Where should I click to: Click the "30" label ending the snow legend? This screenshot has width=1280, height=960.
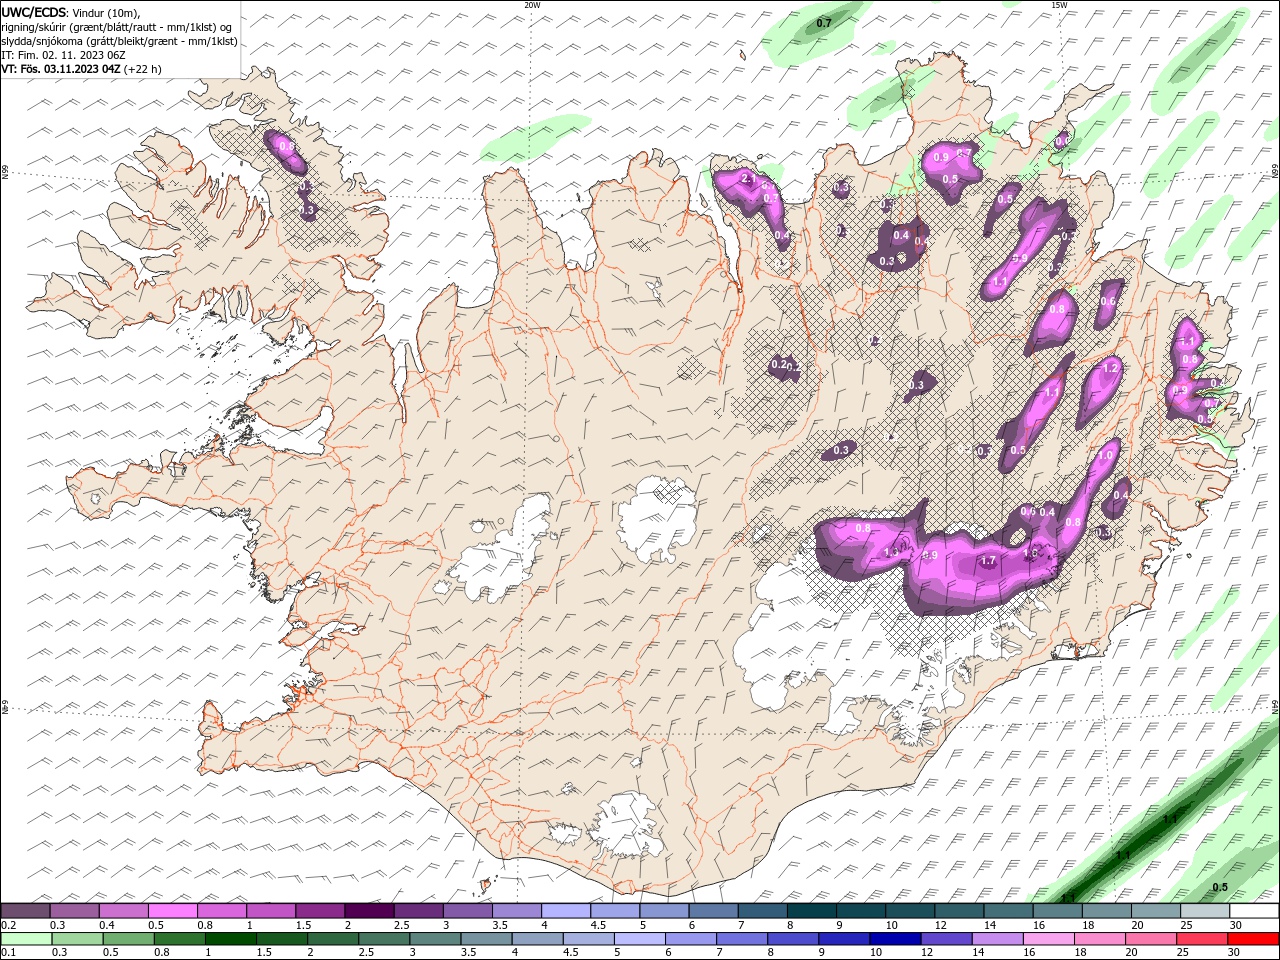tap(1236, 925)
